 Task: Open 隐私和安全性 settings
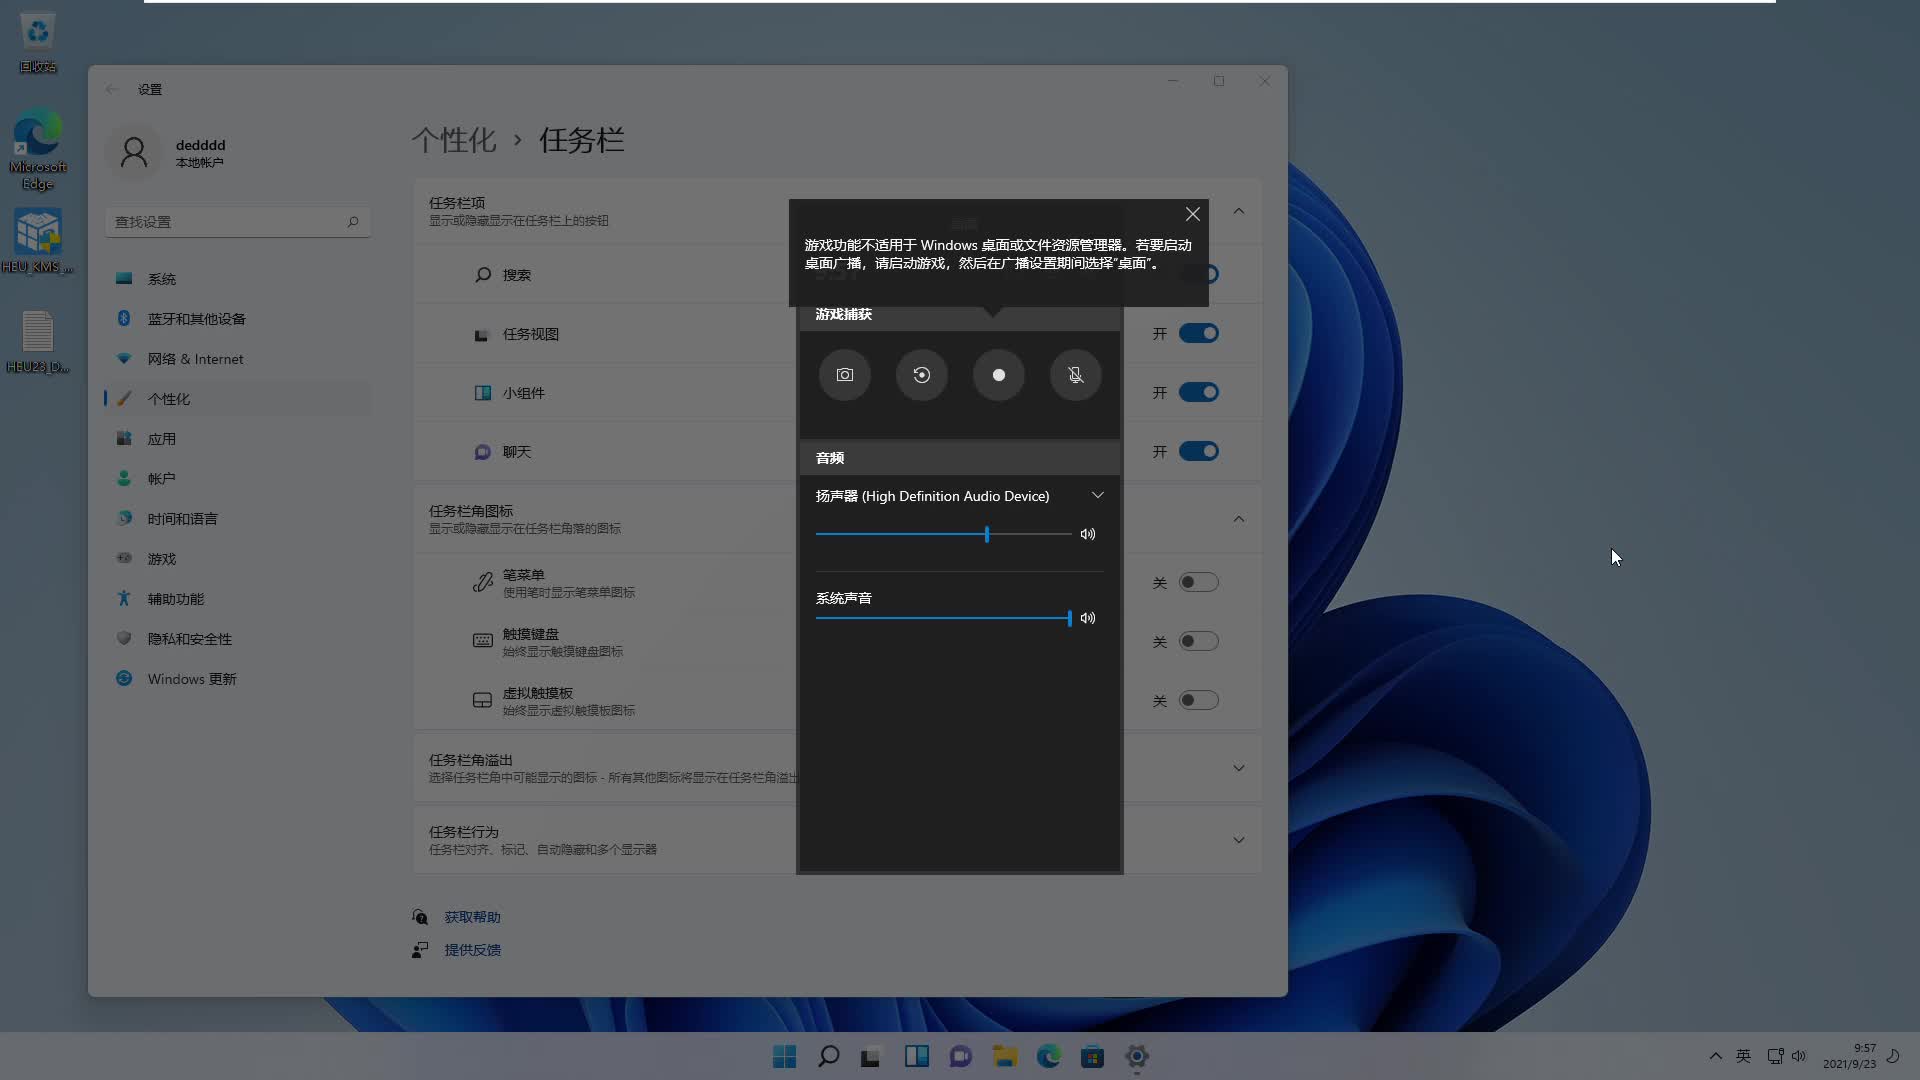click(x=238, y=639)
